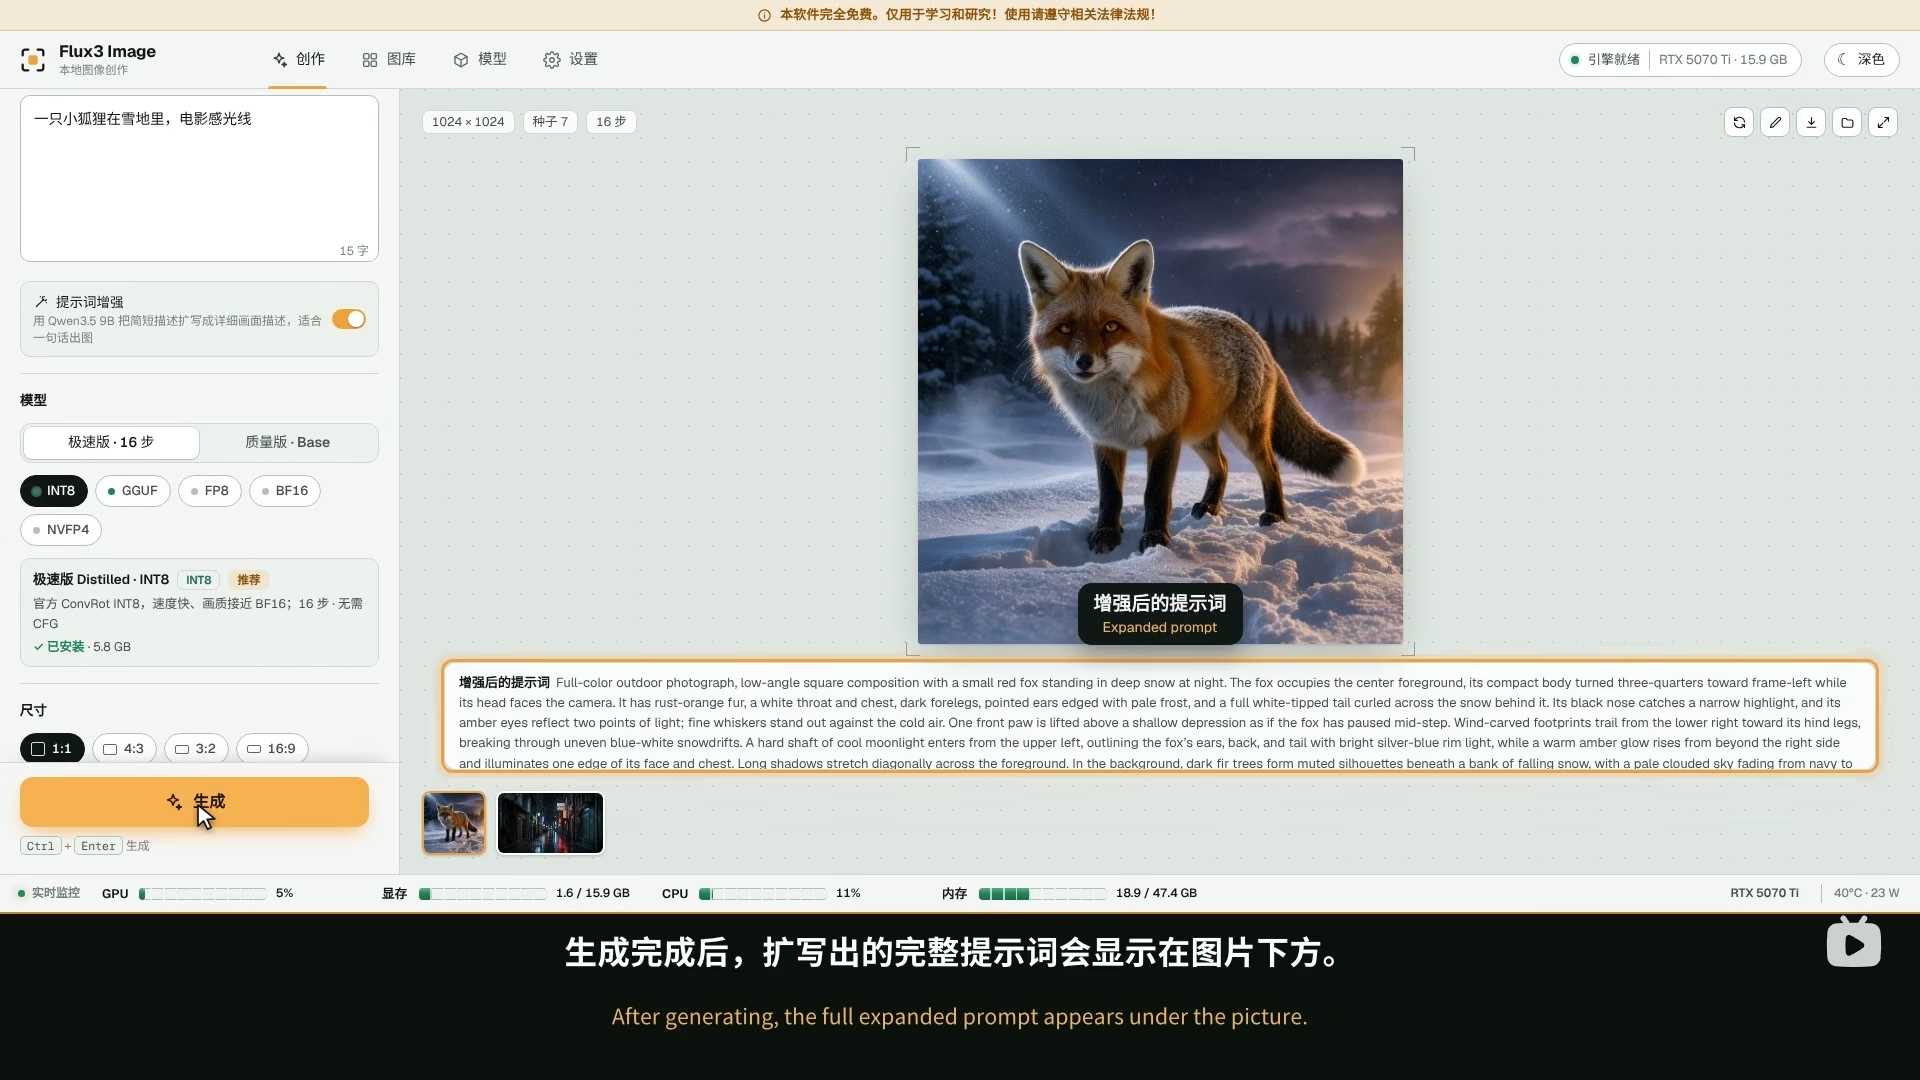Click the download icon above image
Image resolution: width=1920 pixels, height=1080 pixels.
pyautogui.click(x=1811, y=122)
